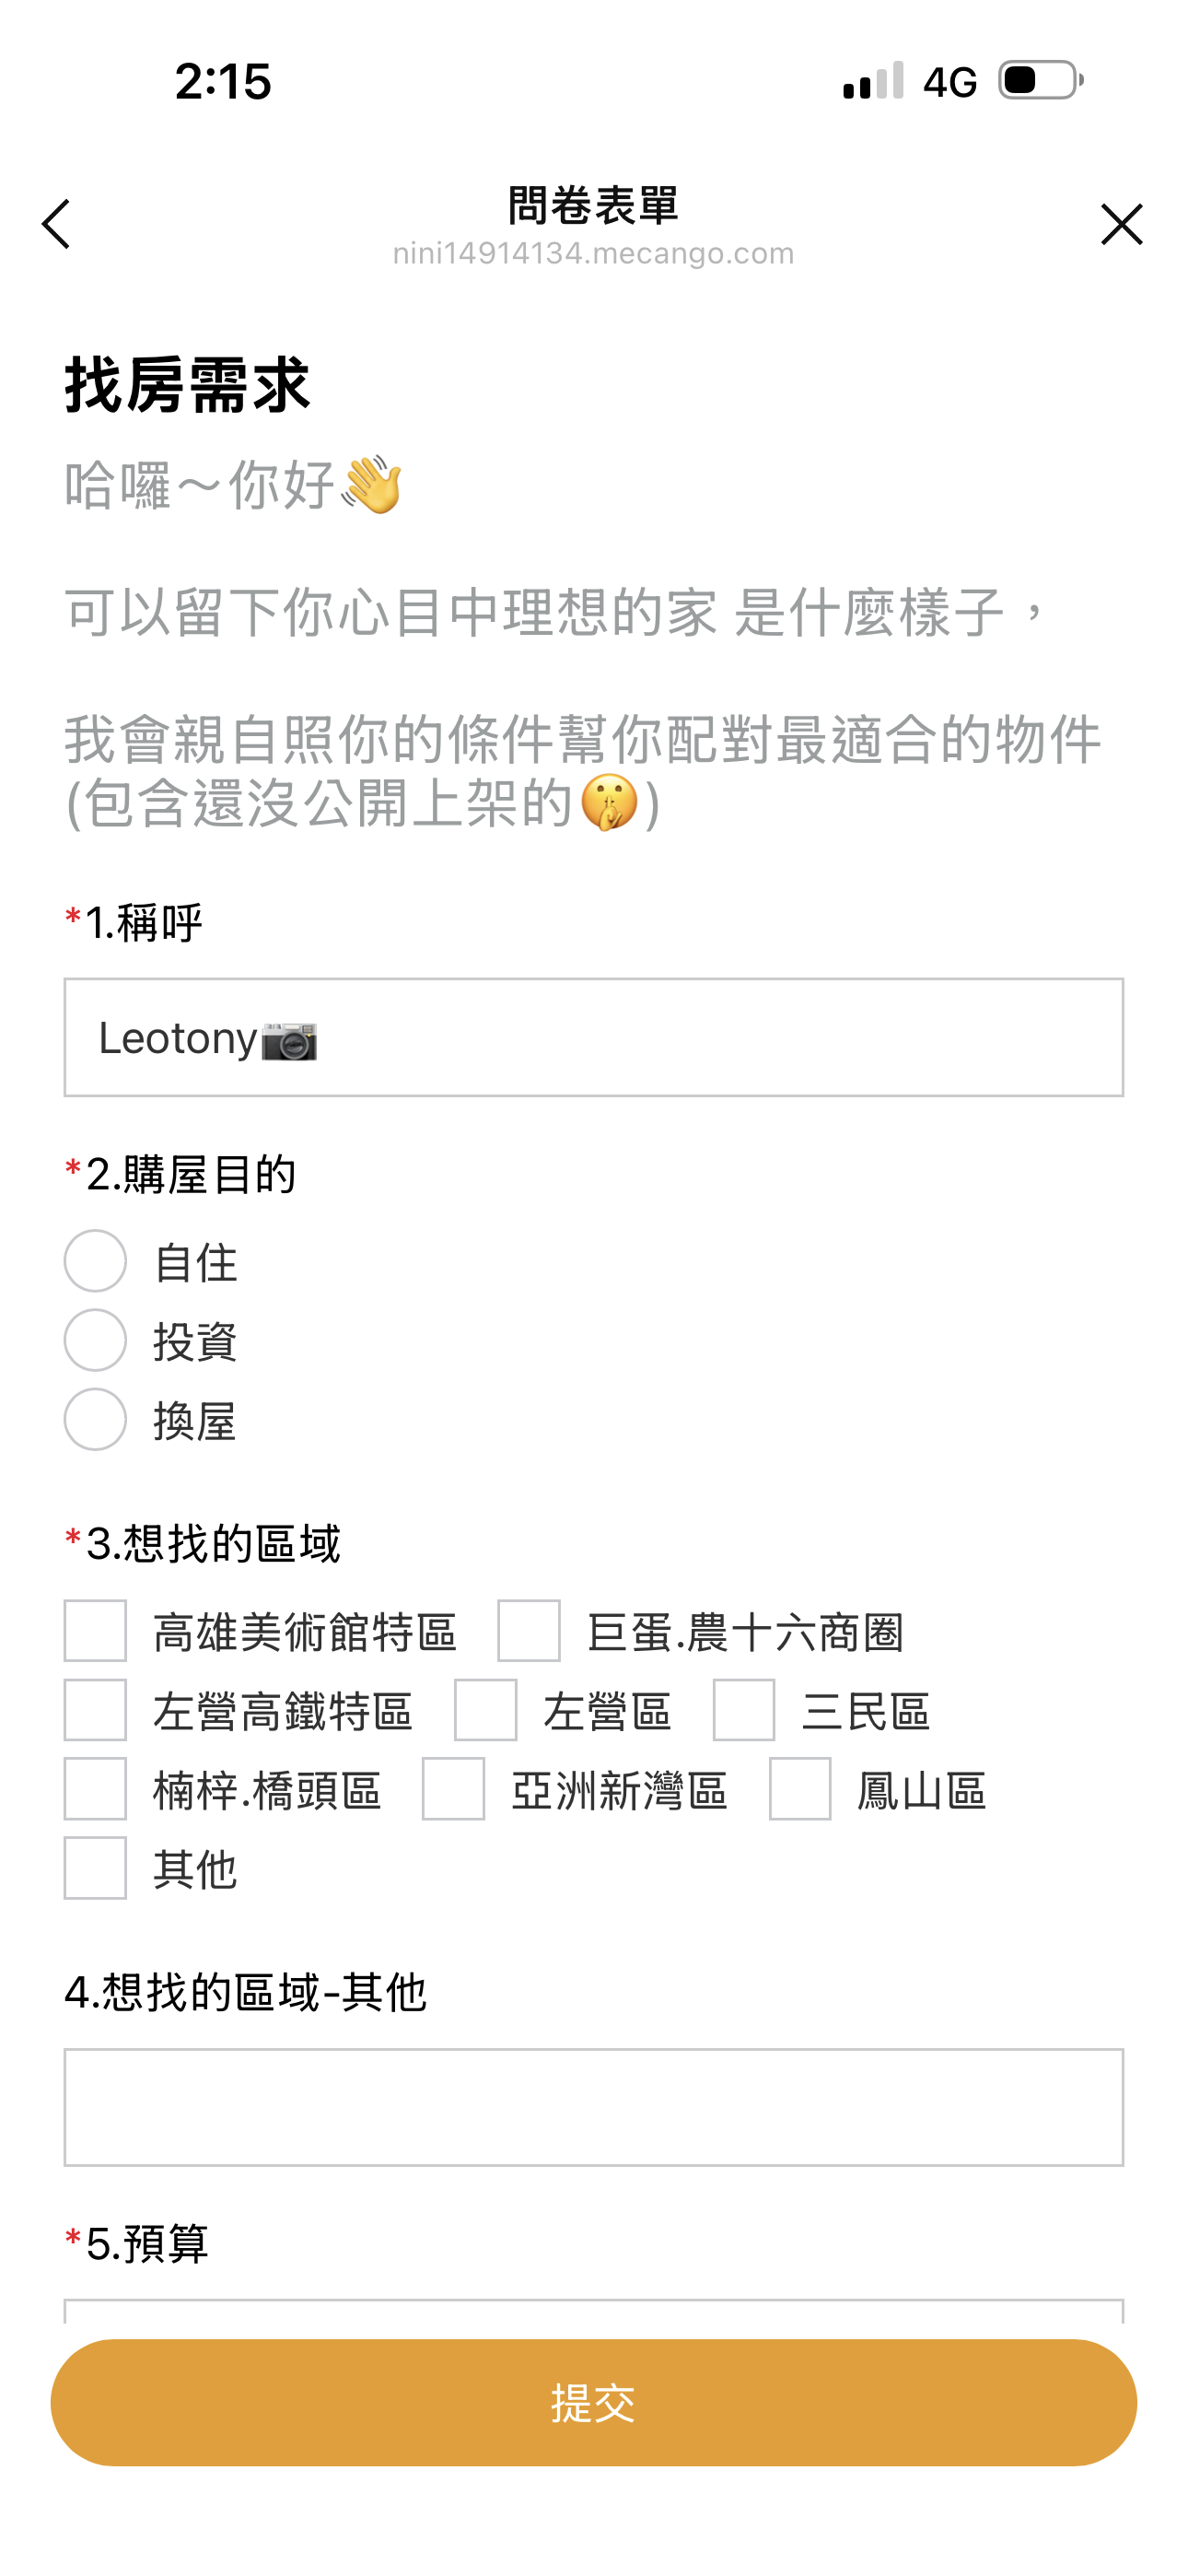Check the 鳳山區 option
The width and height of the screenshot is (1188, 2576).
pos(800,1789)
